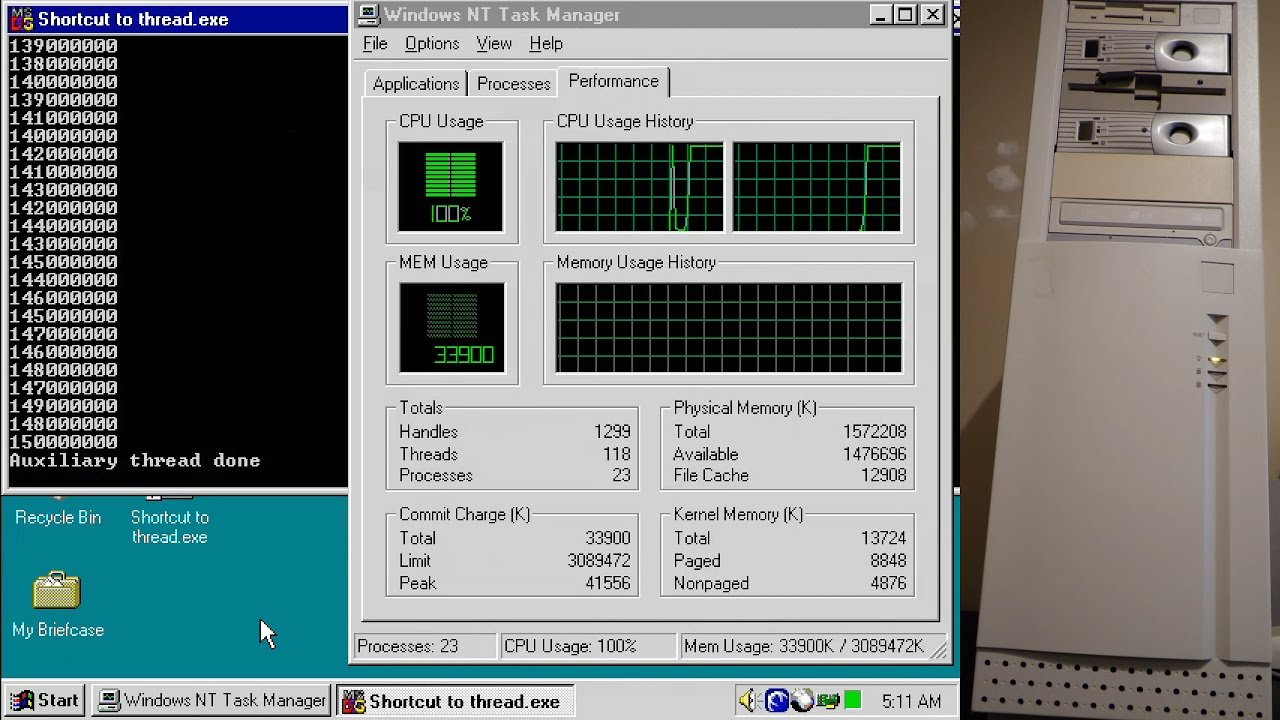Click the volume speaker tray icon
This screenshot has height=720, width=1280.
point(747,701)
